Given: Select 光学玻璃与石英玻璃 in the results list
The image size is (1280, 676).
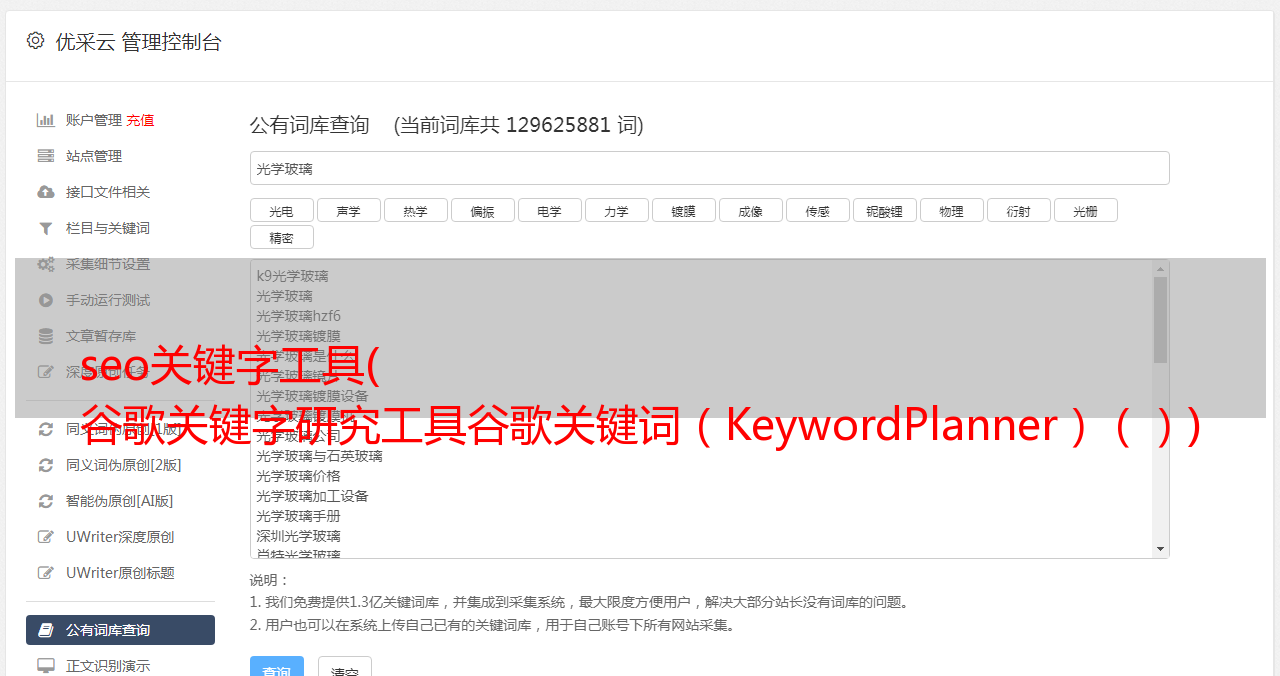Looking at the screenshot, I should coord(319,456).
